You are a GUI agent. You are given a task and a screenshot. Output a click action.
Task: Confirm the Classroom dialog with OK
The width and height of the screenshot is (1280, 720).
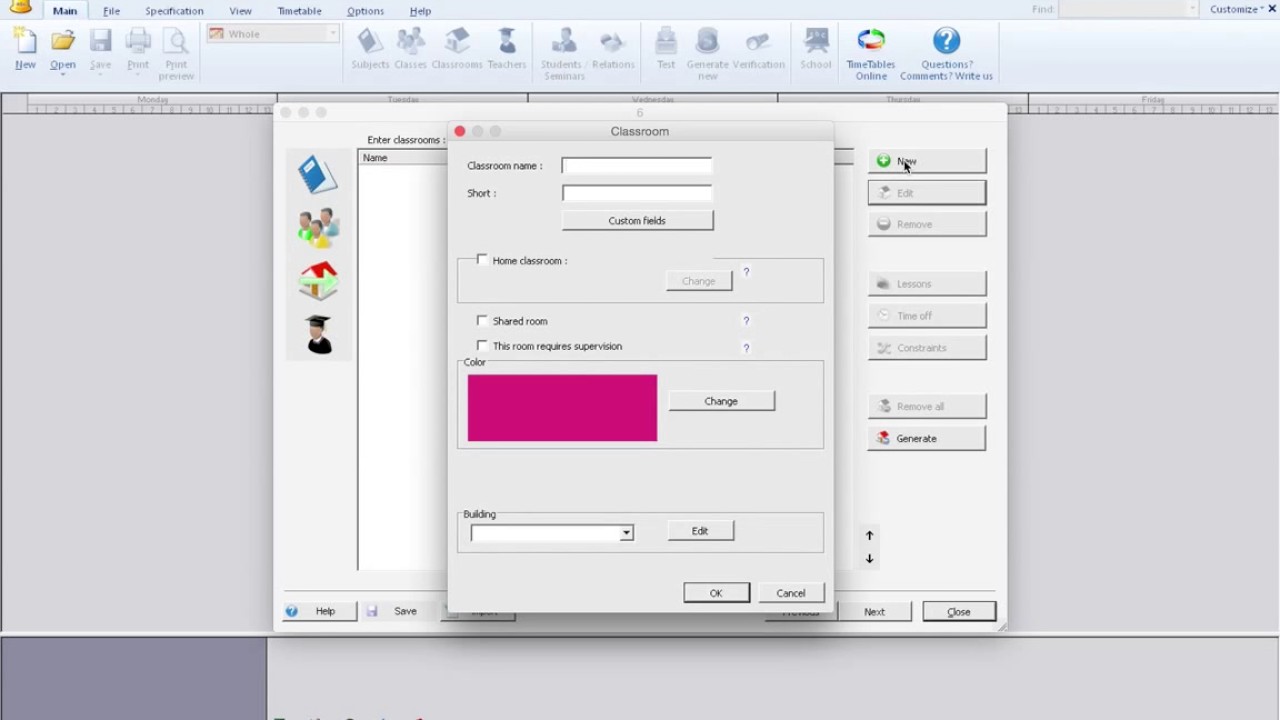(x=716, y=593)
